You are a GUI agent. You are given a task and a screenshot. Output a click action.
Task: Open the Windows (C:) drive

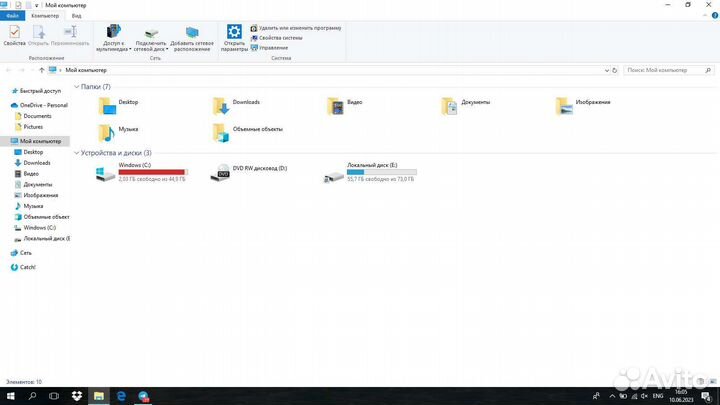click(106, 174)
